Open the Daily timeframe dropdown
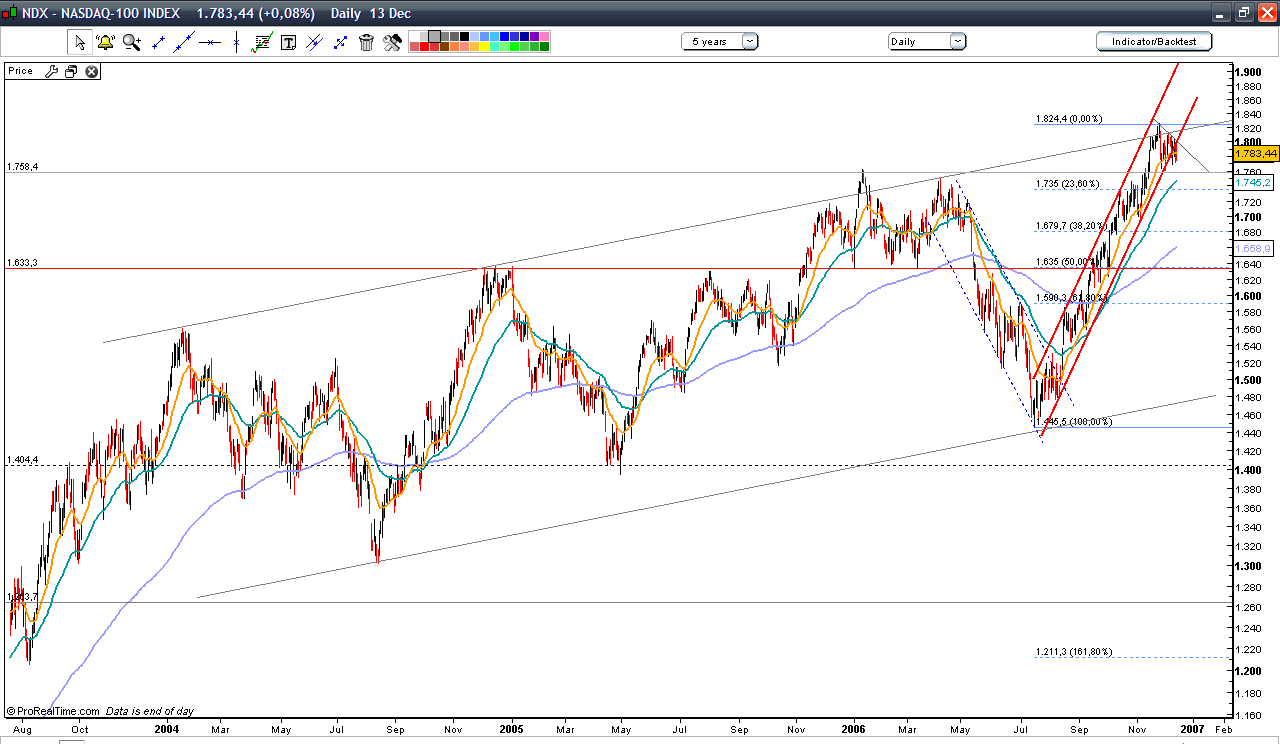The image size is (1280, 744). (x=927, y=41)
